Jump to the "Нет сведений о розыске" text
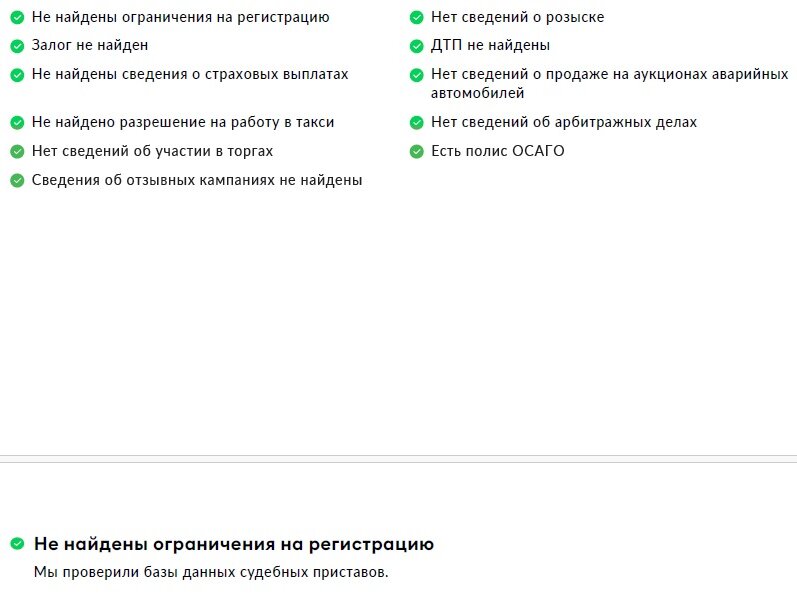 517,17
